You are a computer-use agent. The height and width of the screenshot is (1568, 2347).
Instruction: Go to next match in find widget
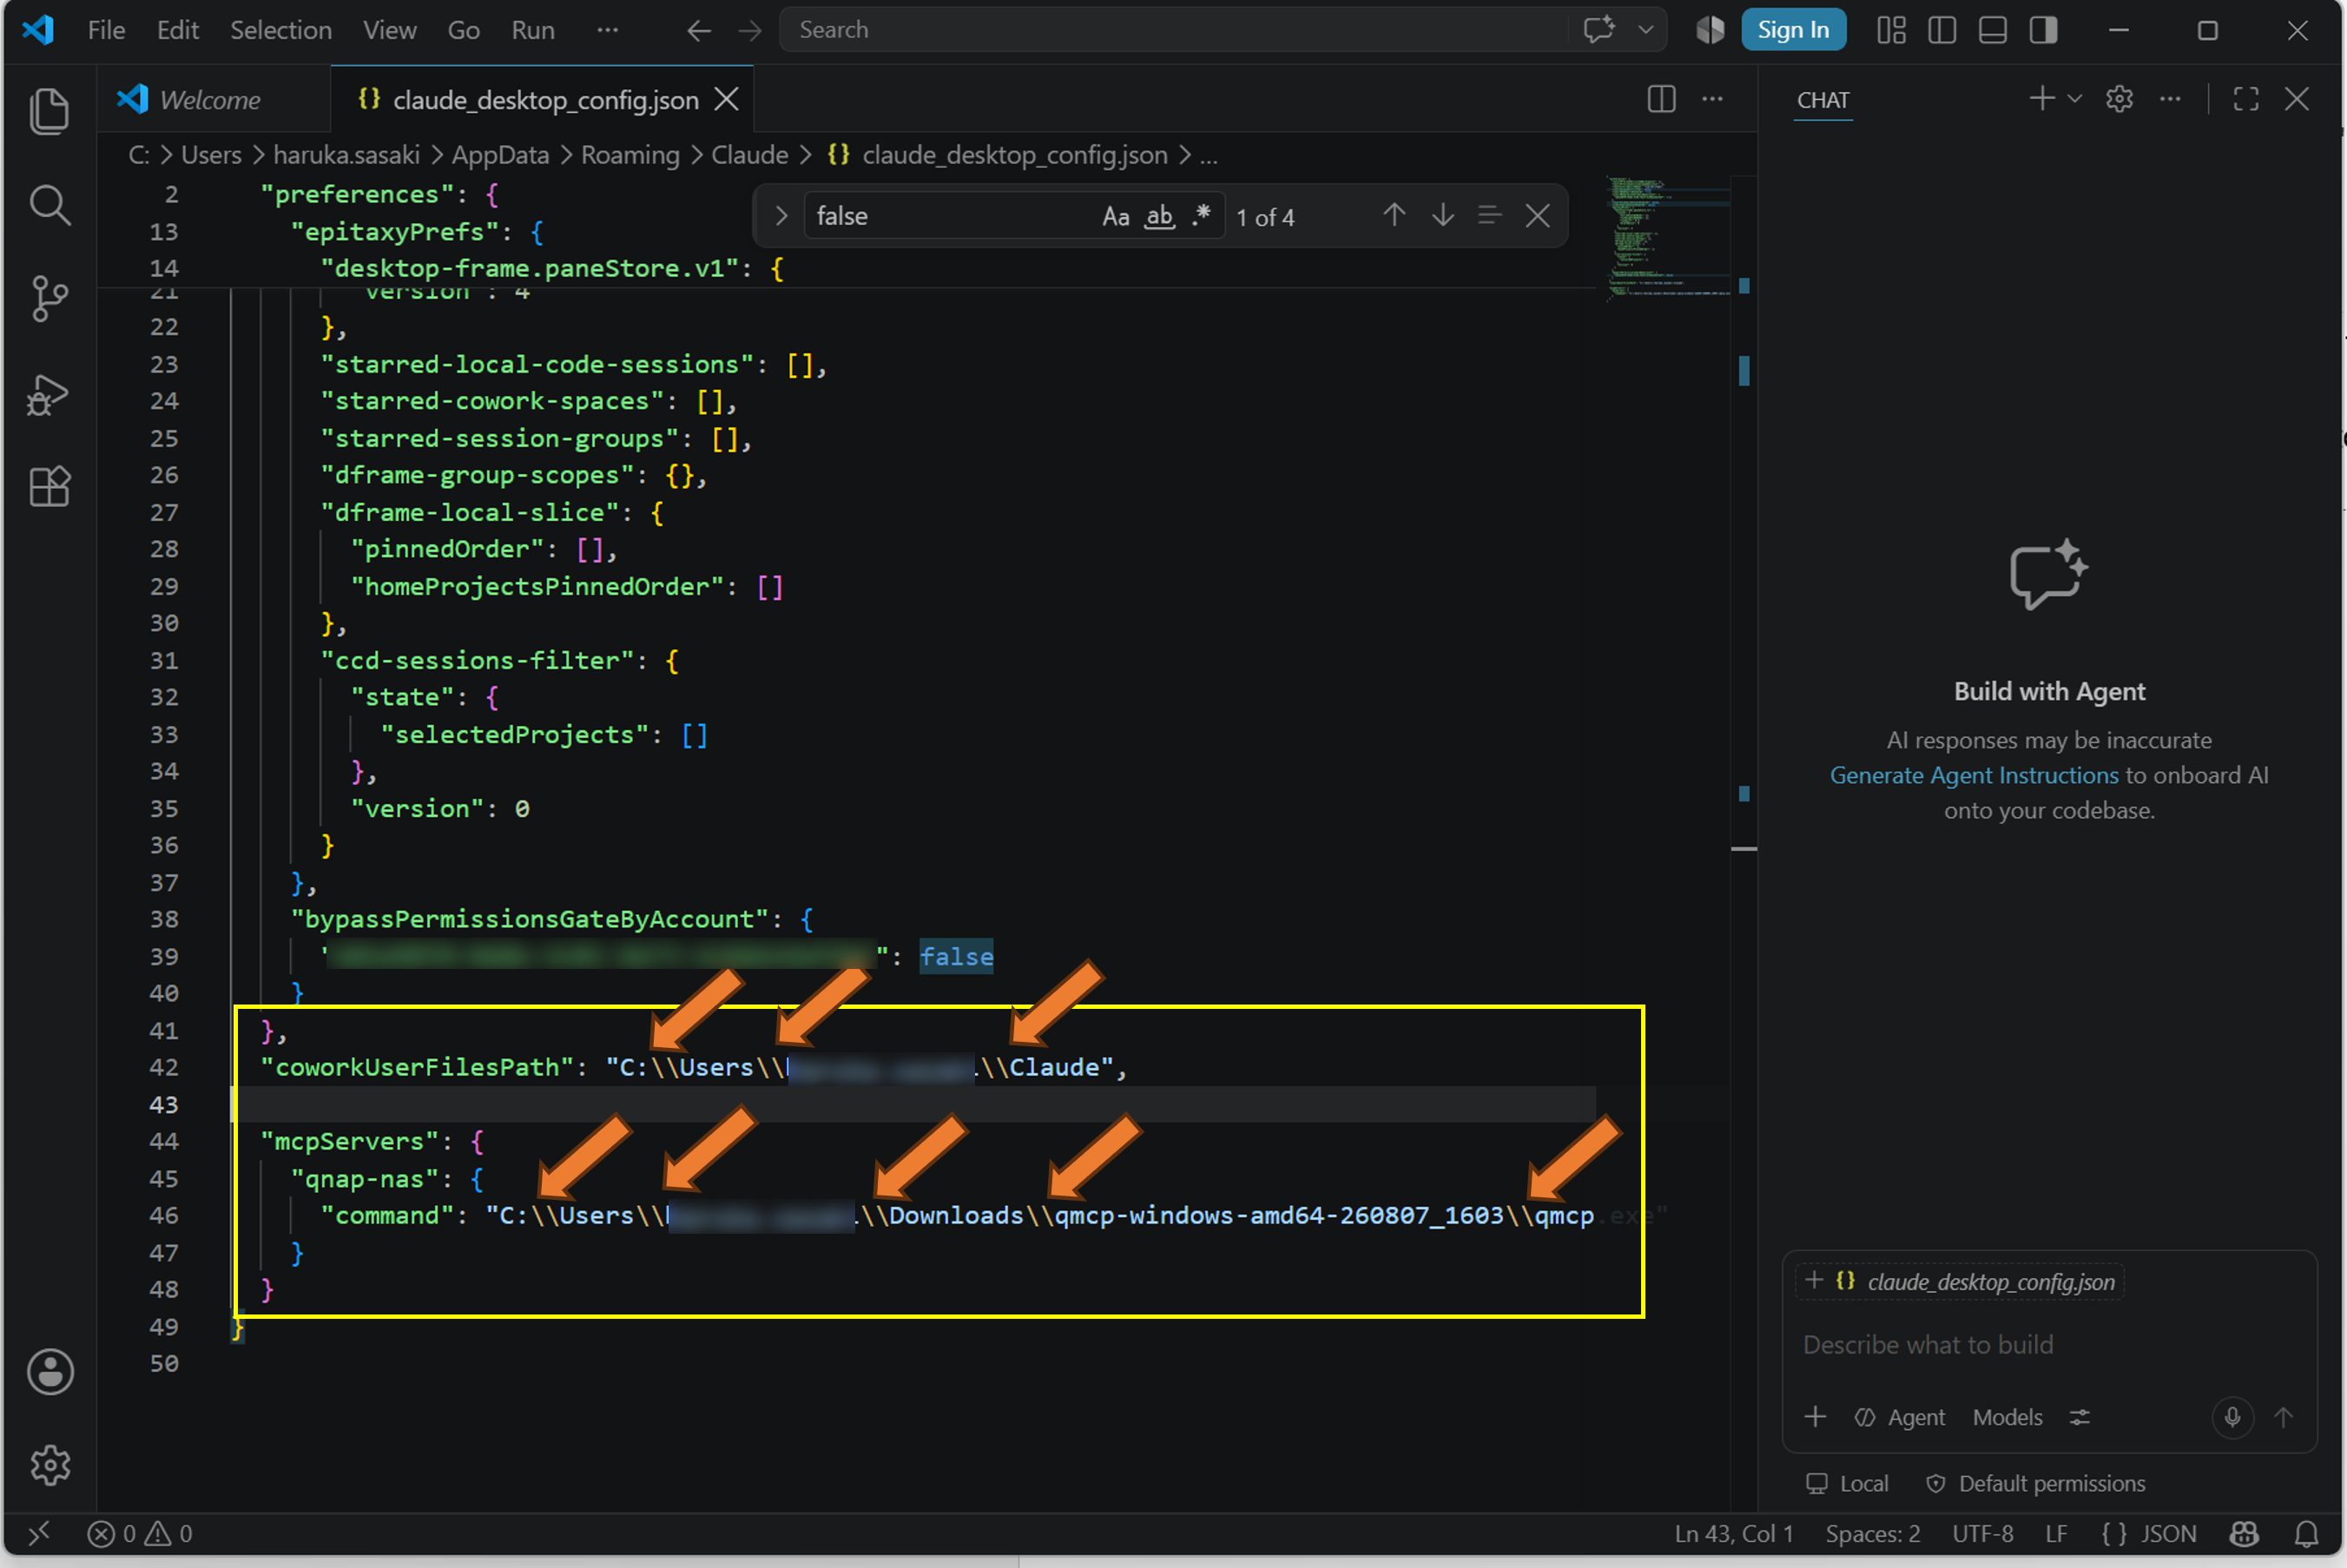1442,215
